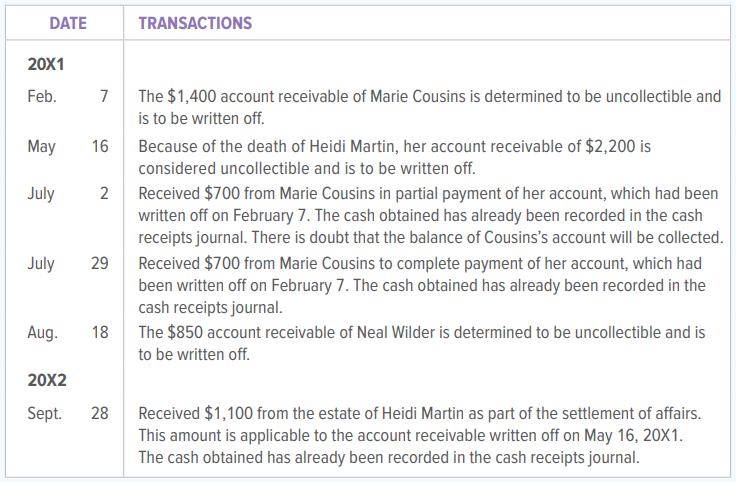Click the May 16 date entry
The image size is (736, 482).
(x=67, y=146)
